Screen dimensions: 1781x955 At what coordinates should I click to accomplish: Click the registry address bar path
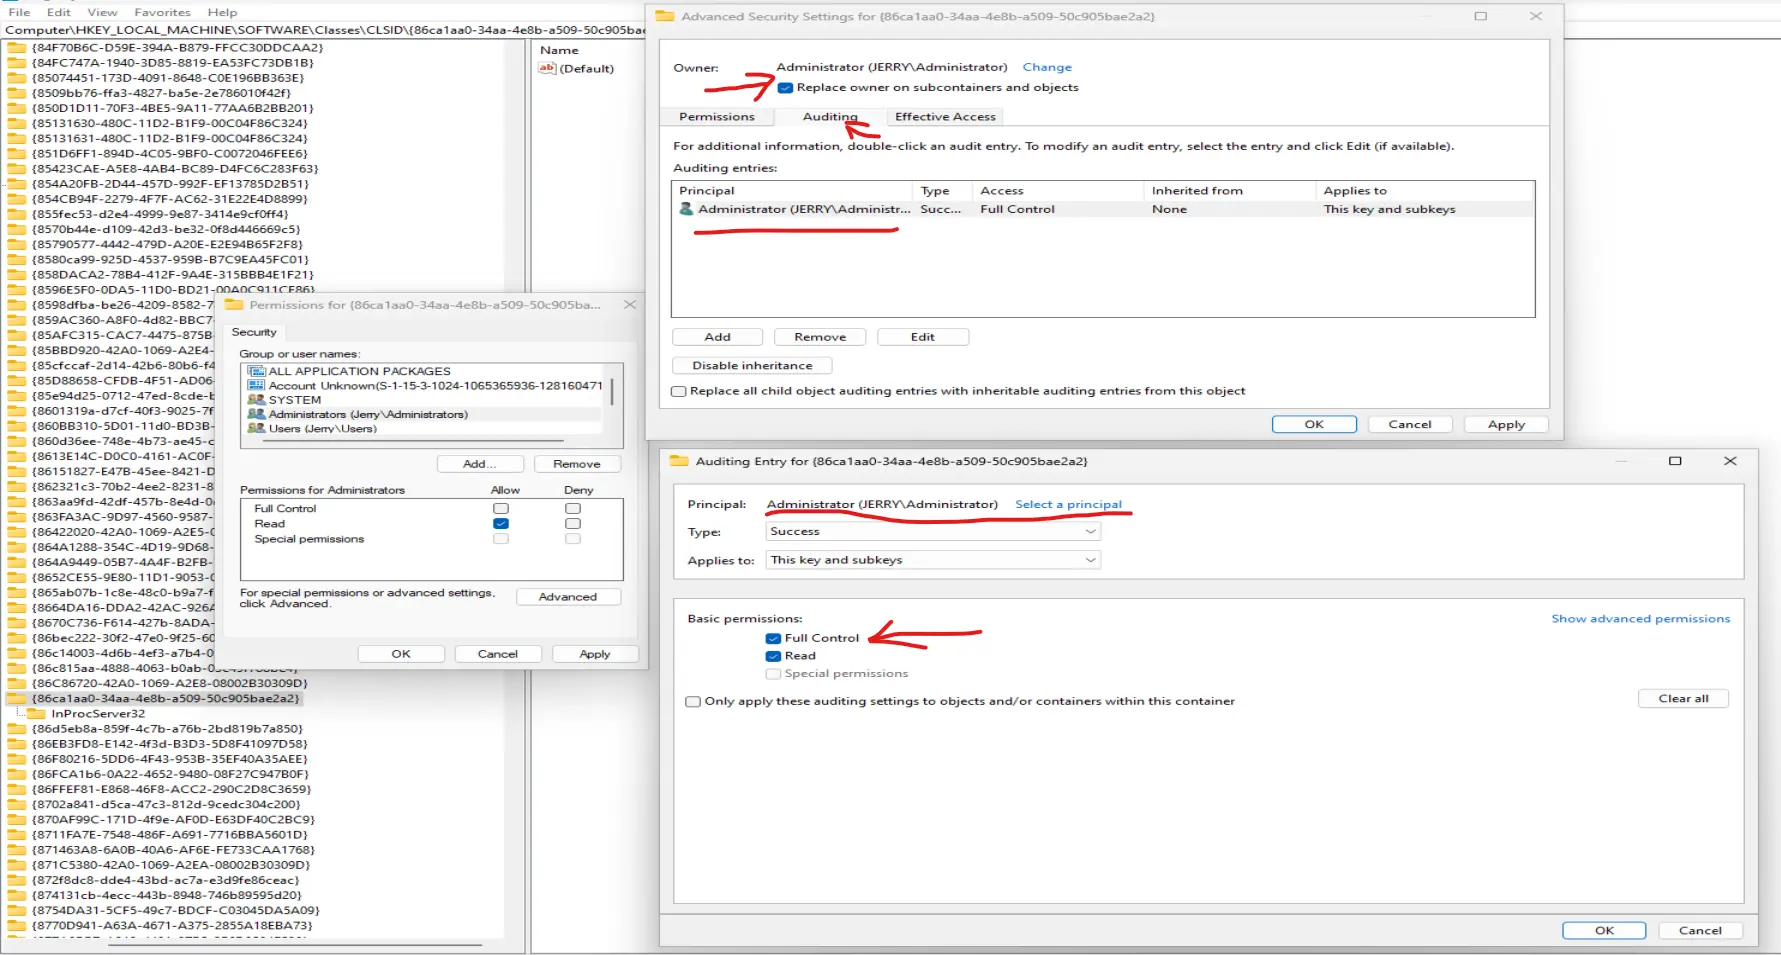click(x=325, y=30)
